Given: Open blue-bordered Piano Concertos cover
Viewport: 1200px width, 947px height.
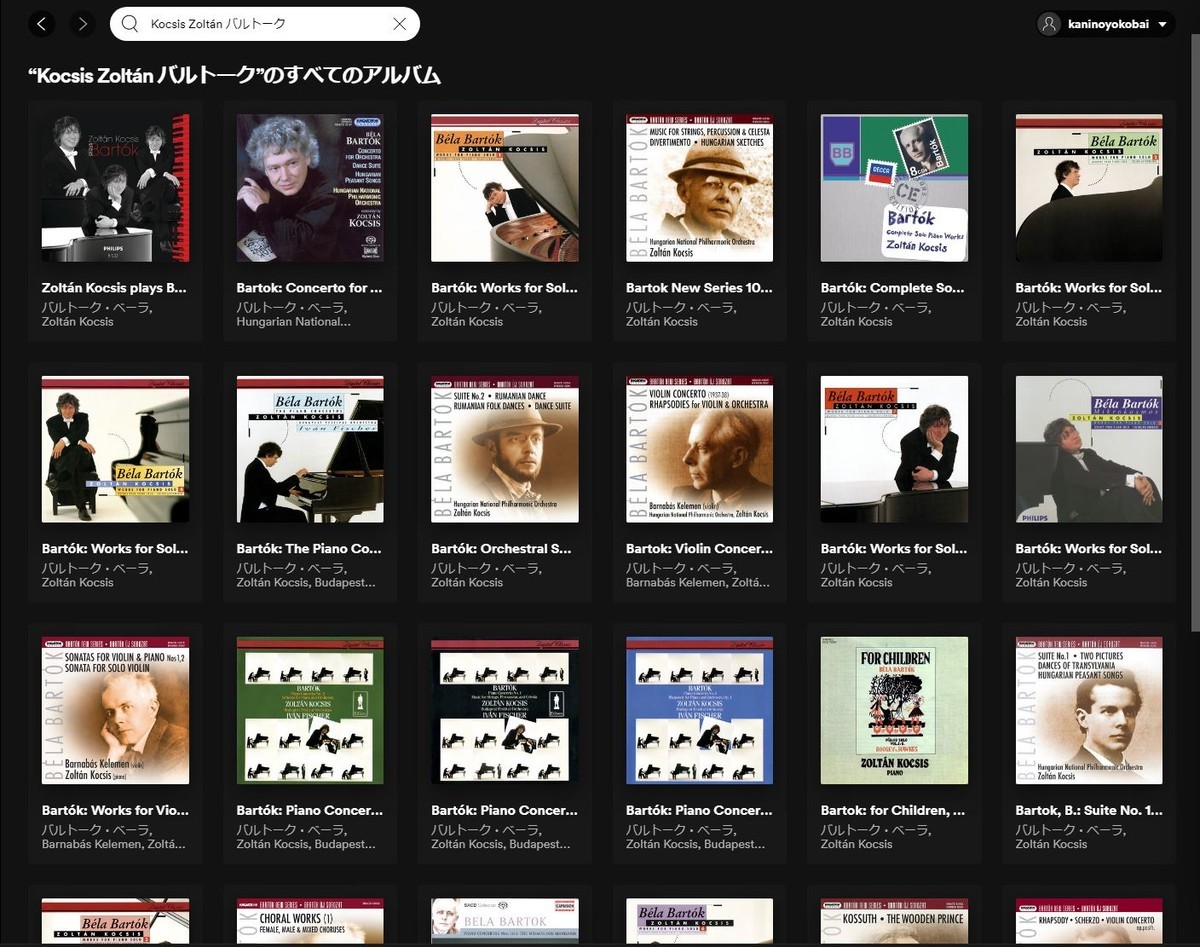Looking at the screenshot, I should pyautogui.click(x=699, y=711).
